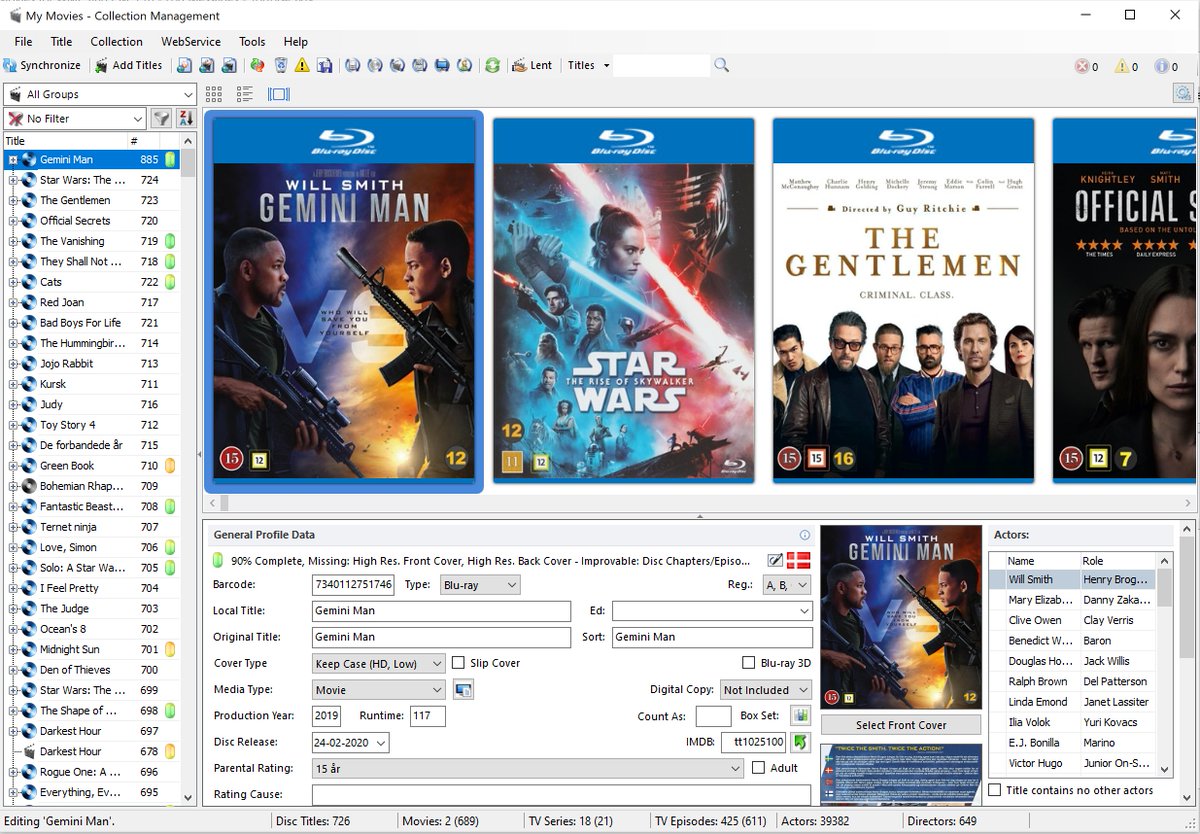Screen dimensions: 1200x834
Task: Click the Select Front Cover button
Action: pyautogui.click(x=901, y=725)
